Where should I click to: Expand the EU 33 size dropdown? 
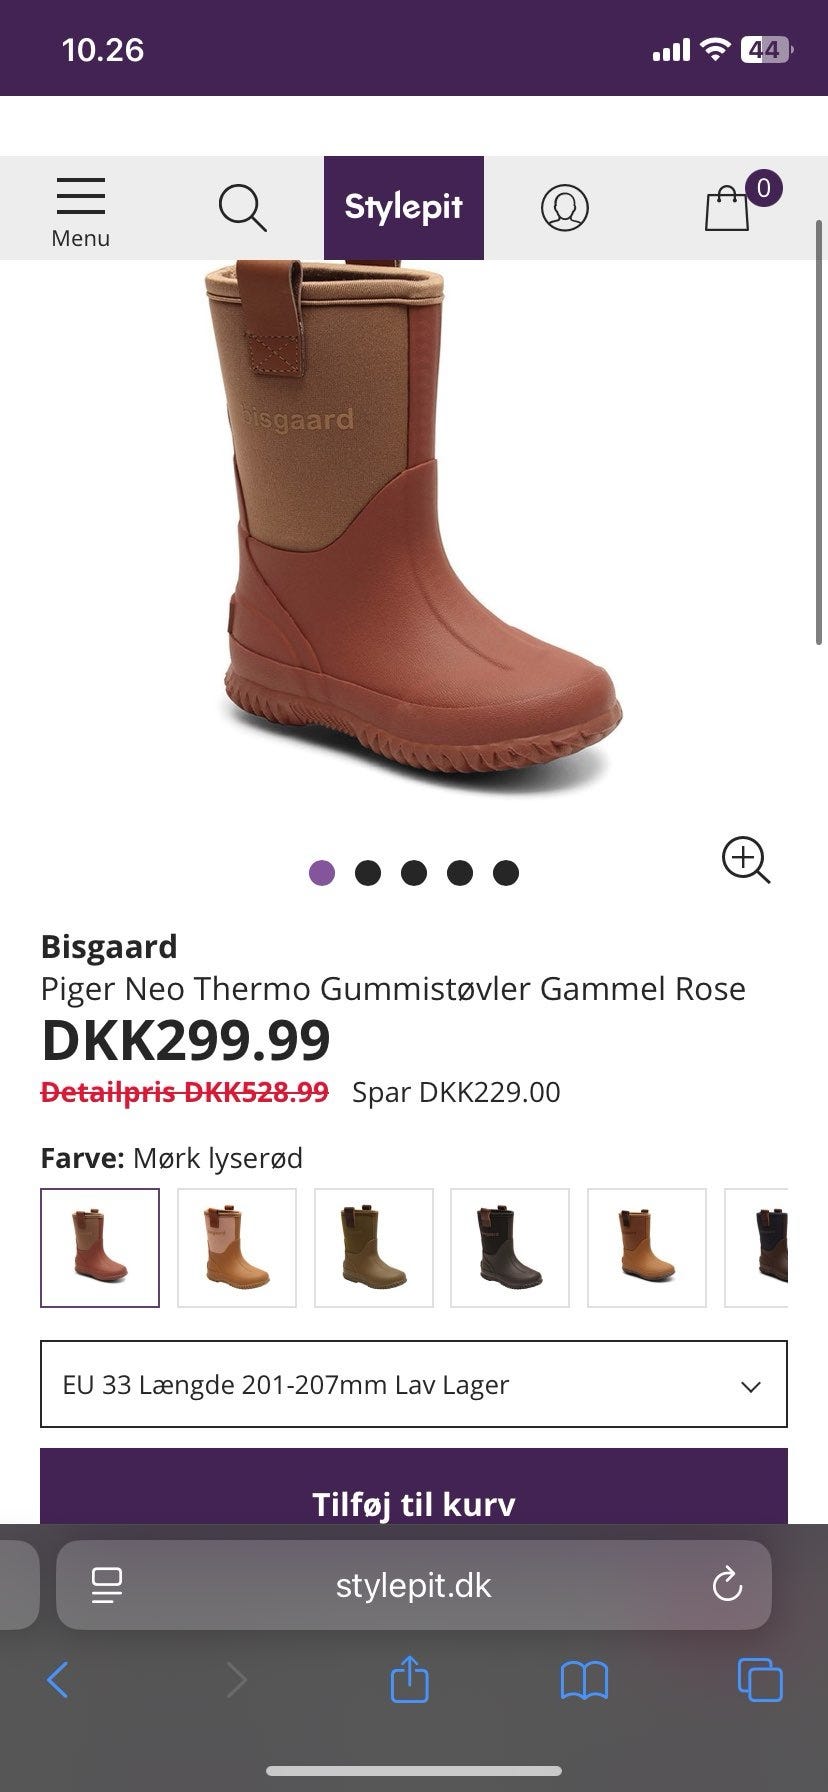[414, 1384]
